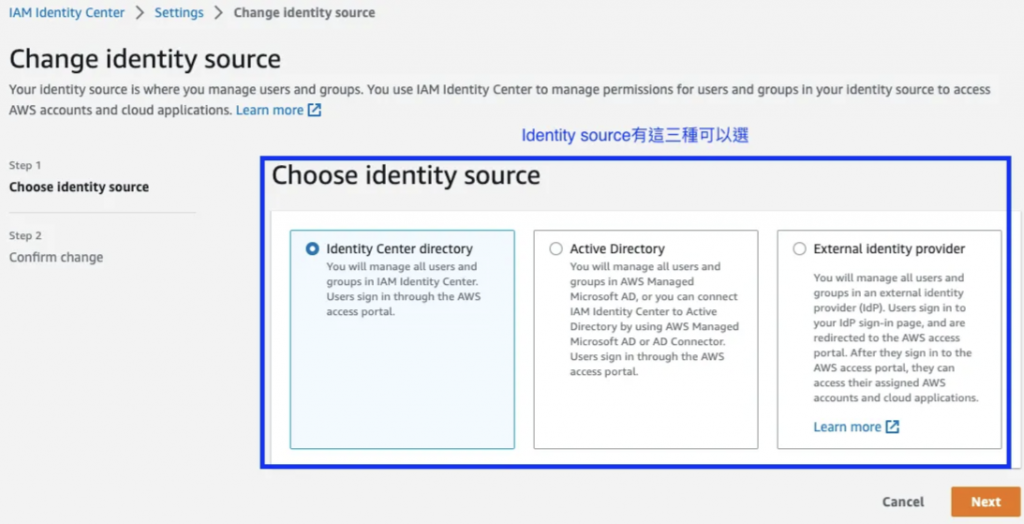
Task: Open Learn more in External identity provider card
Action: [847, 427]
